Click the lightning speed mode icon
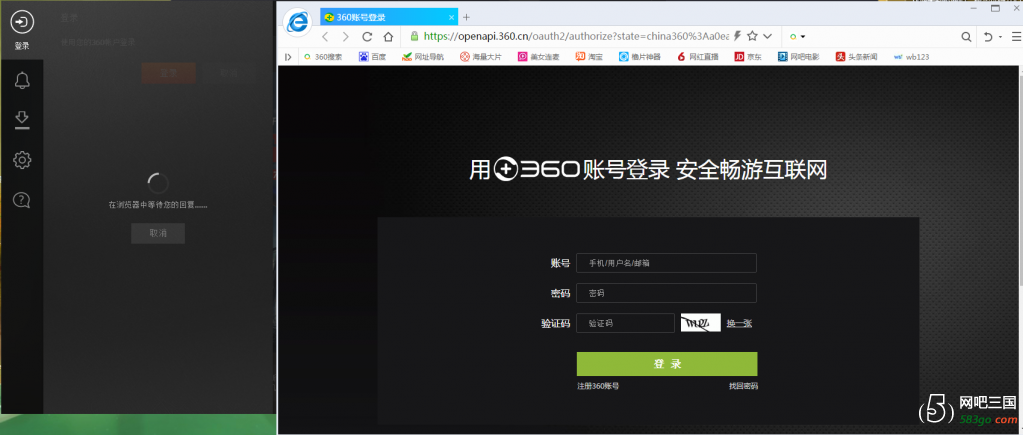Image resolution: width=1023 pixels, height=435 pixels. tap(738, 36)
